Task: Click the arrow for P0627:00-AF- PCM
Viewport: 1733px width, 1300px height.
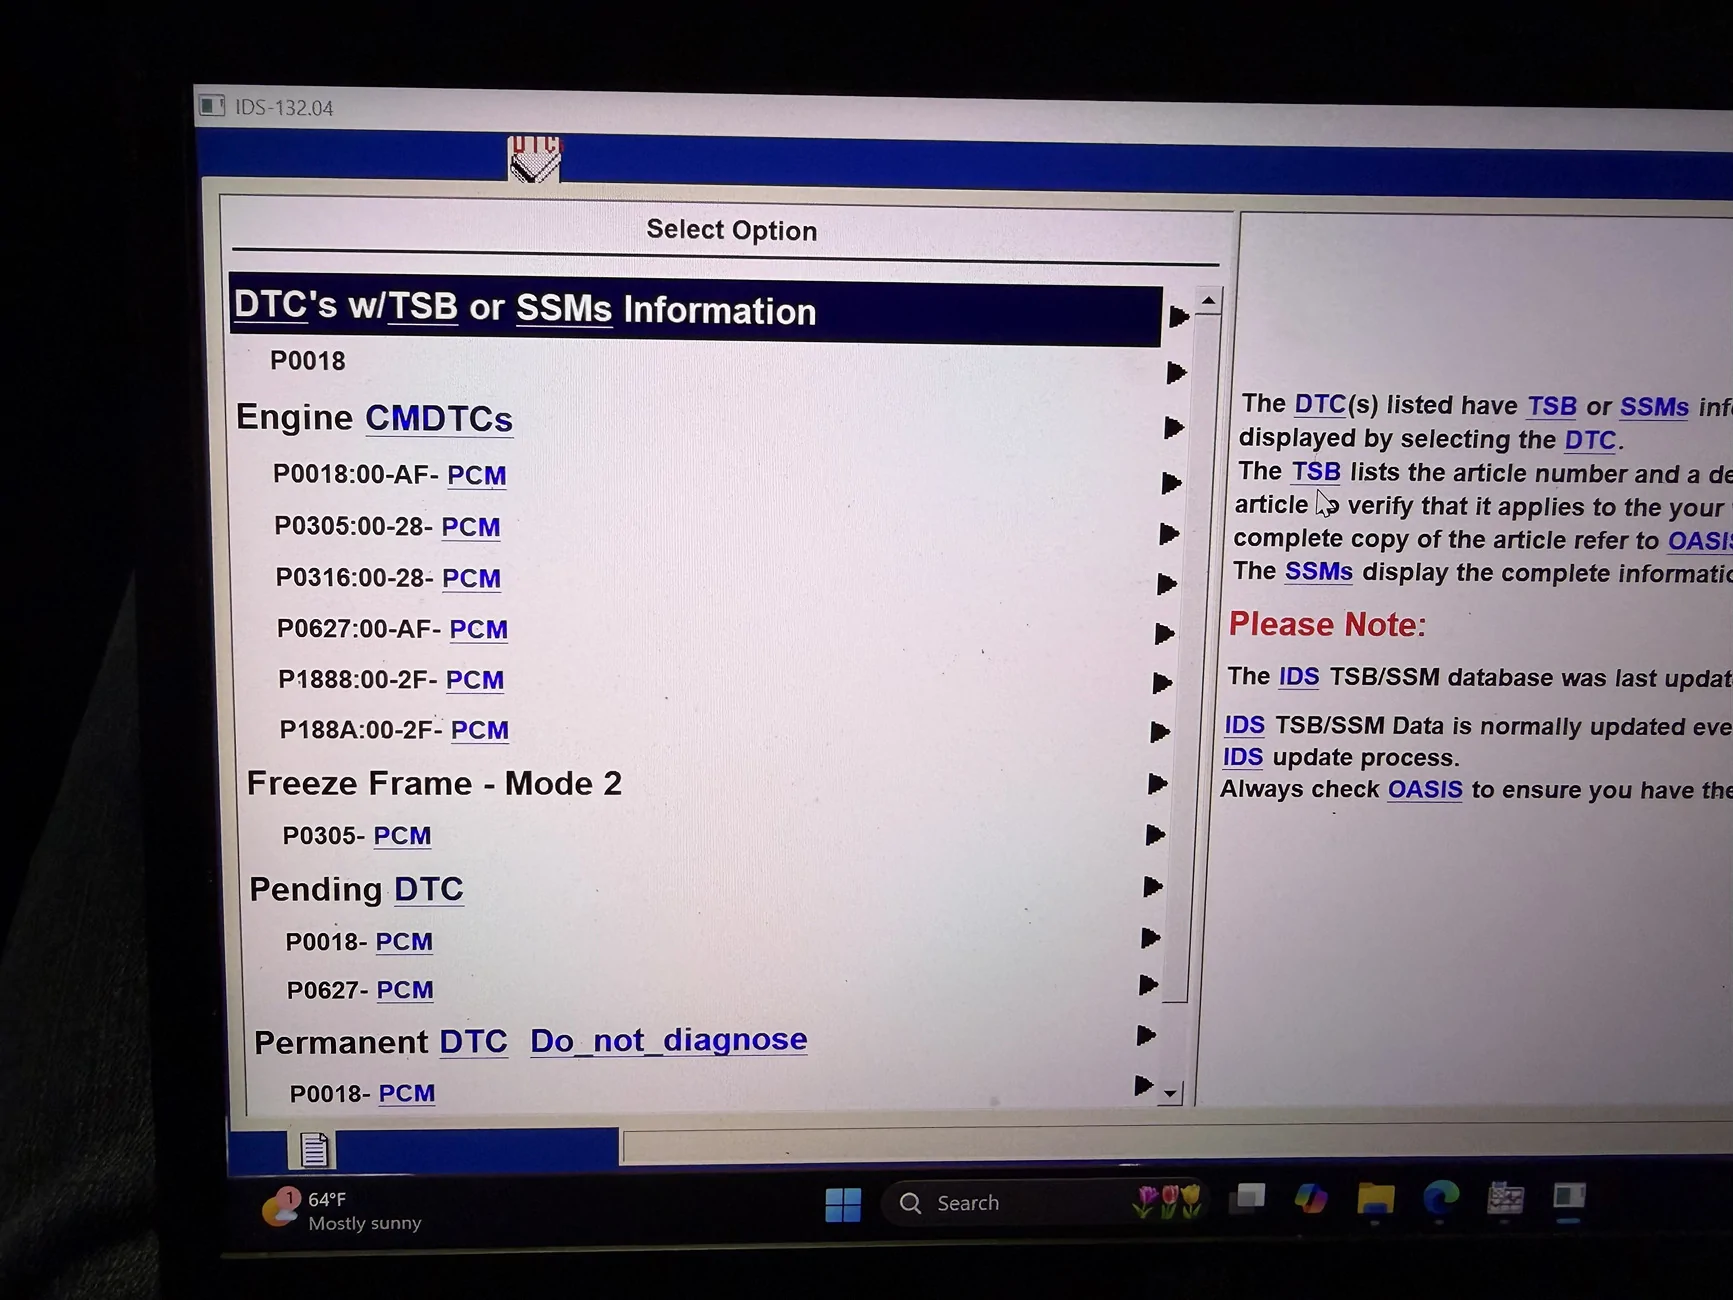Action: pos(1164,633)
